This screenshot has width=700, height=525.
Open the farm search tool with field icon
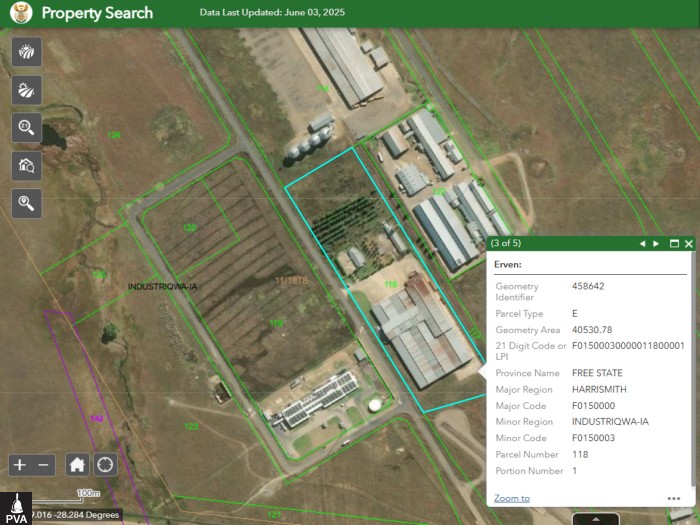(x=27, y=52)
